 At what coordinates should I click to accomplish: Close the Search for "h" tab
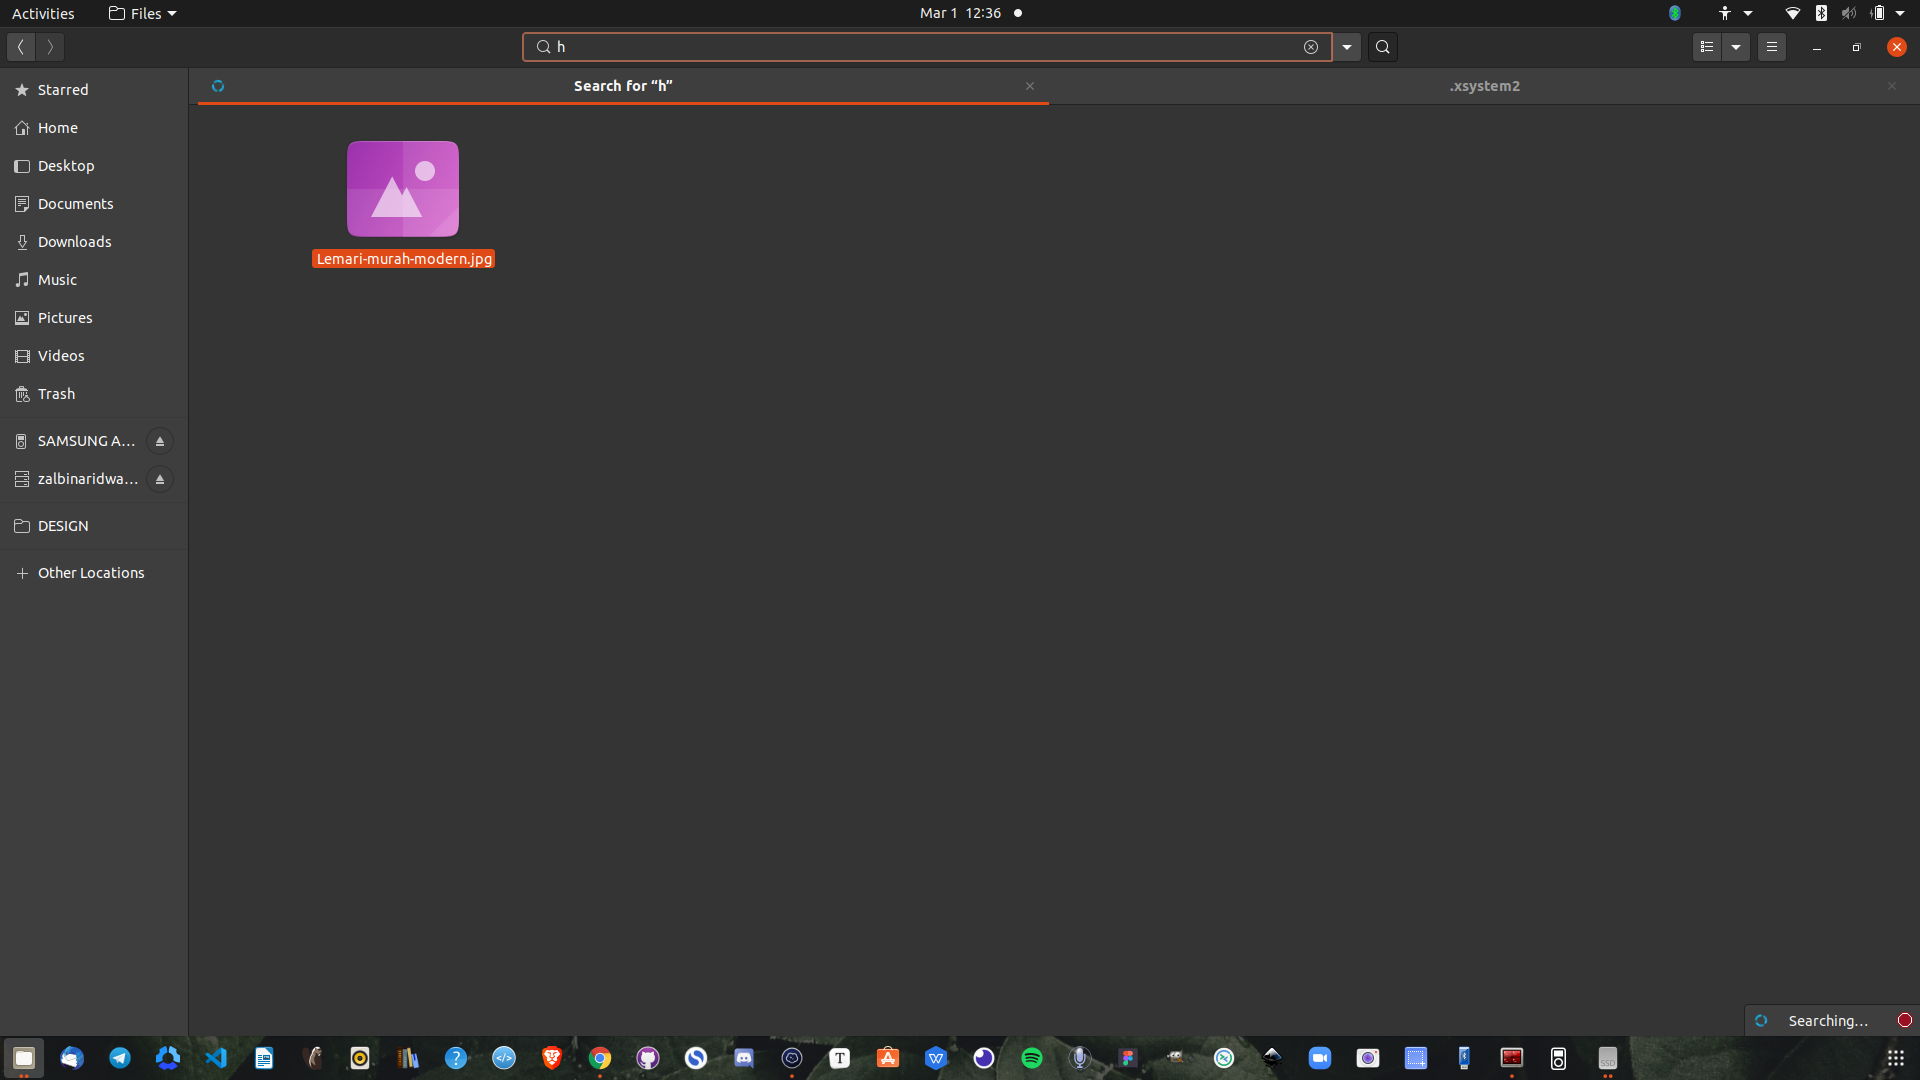[x=1030, y=86]
